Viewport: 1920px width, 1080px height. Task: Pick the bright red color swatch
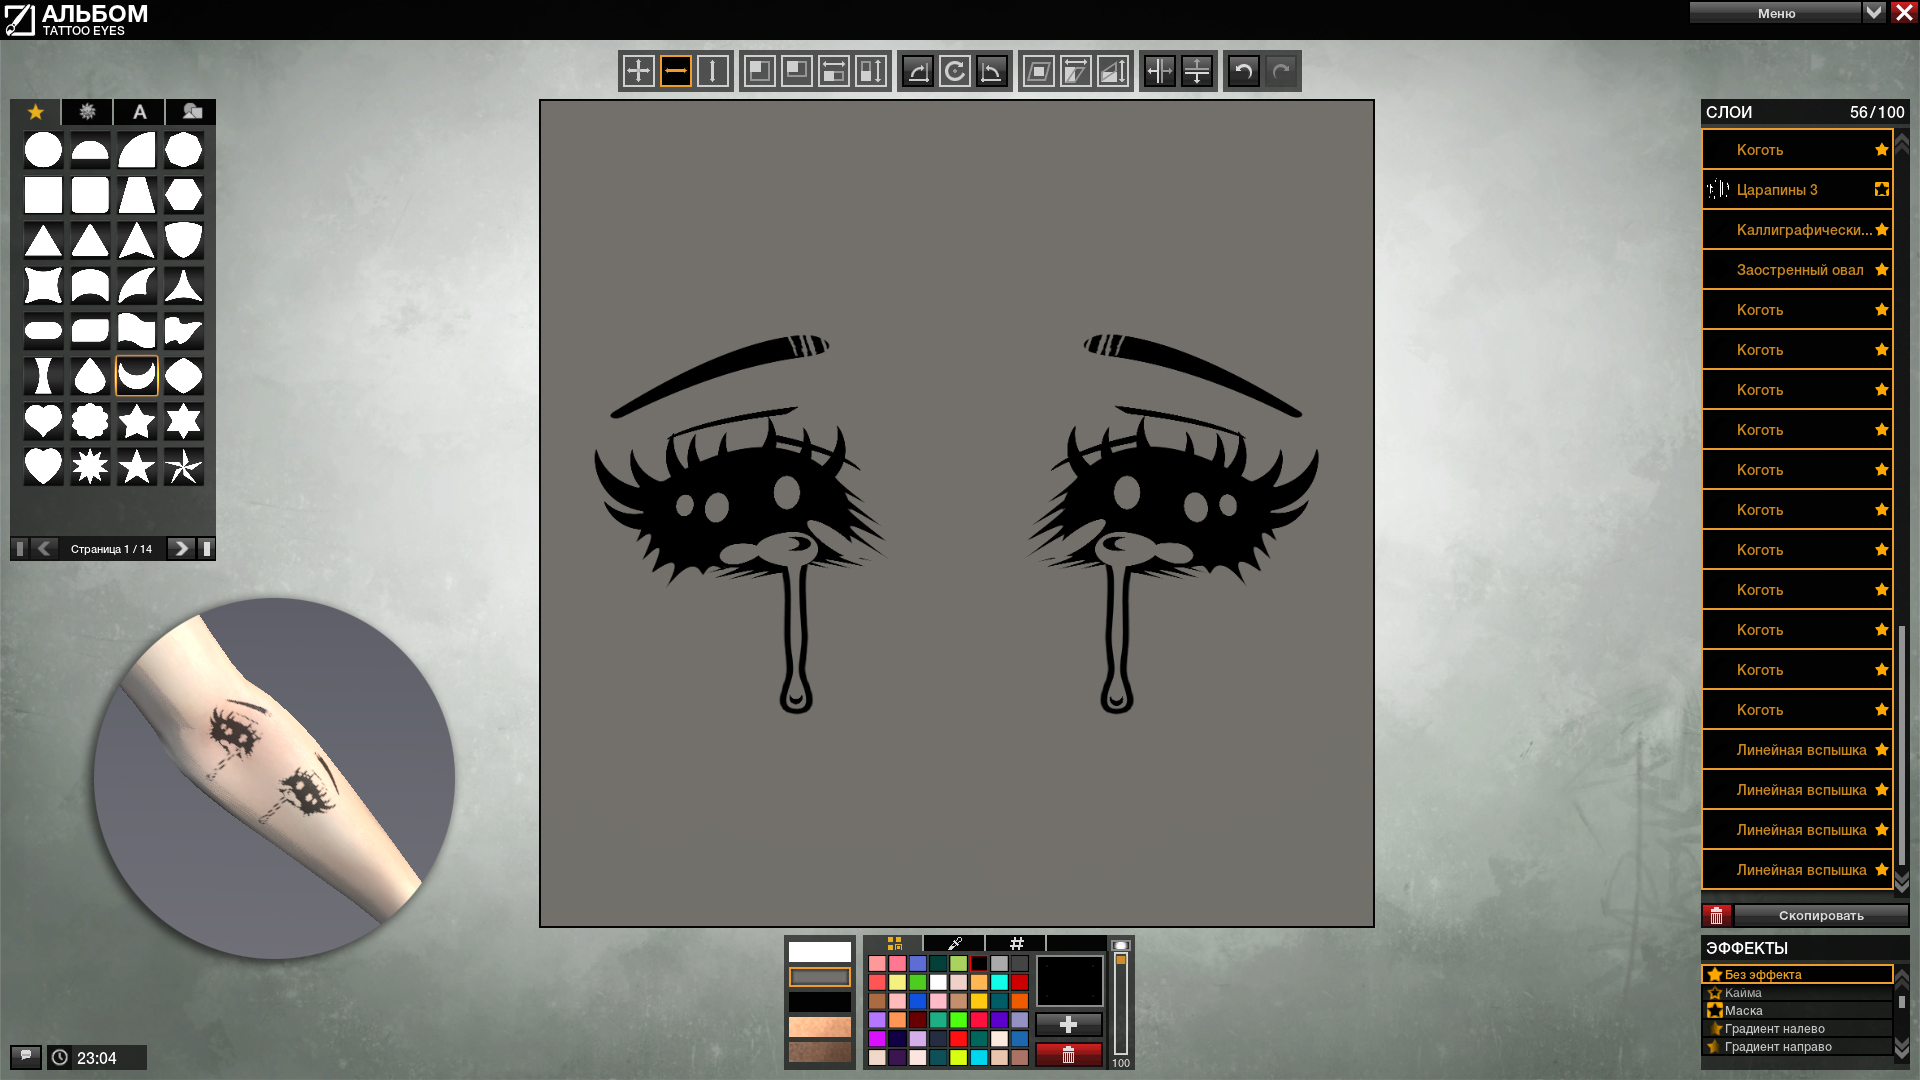[959, 1038]
